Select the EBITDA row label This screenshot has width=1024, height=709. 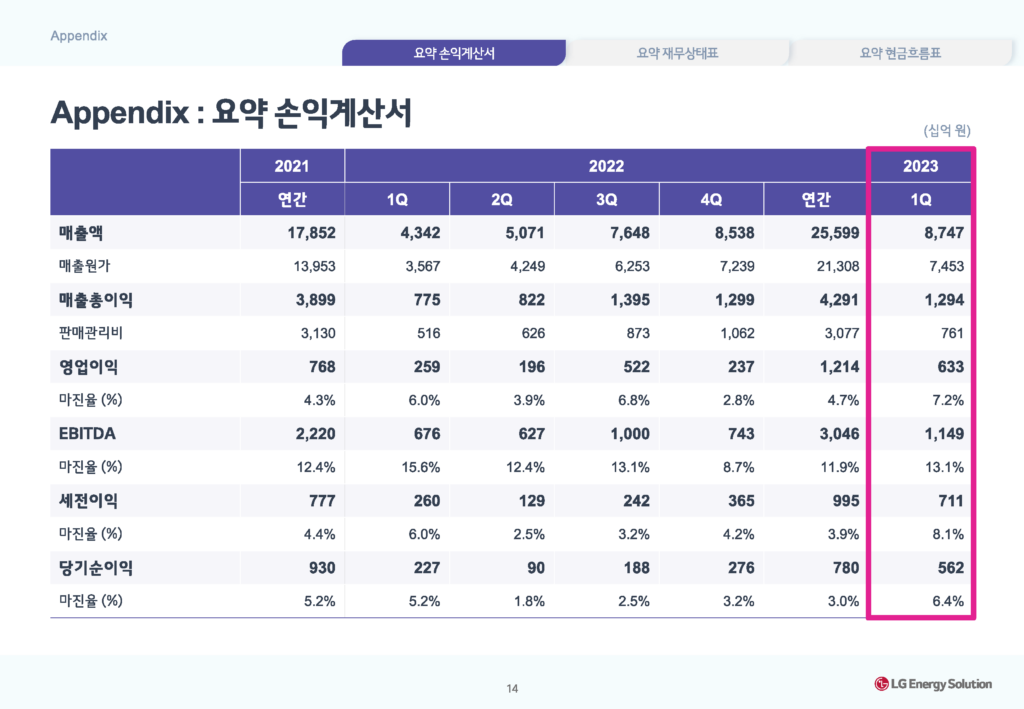(88, 433)
